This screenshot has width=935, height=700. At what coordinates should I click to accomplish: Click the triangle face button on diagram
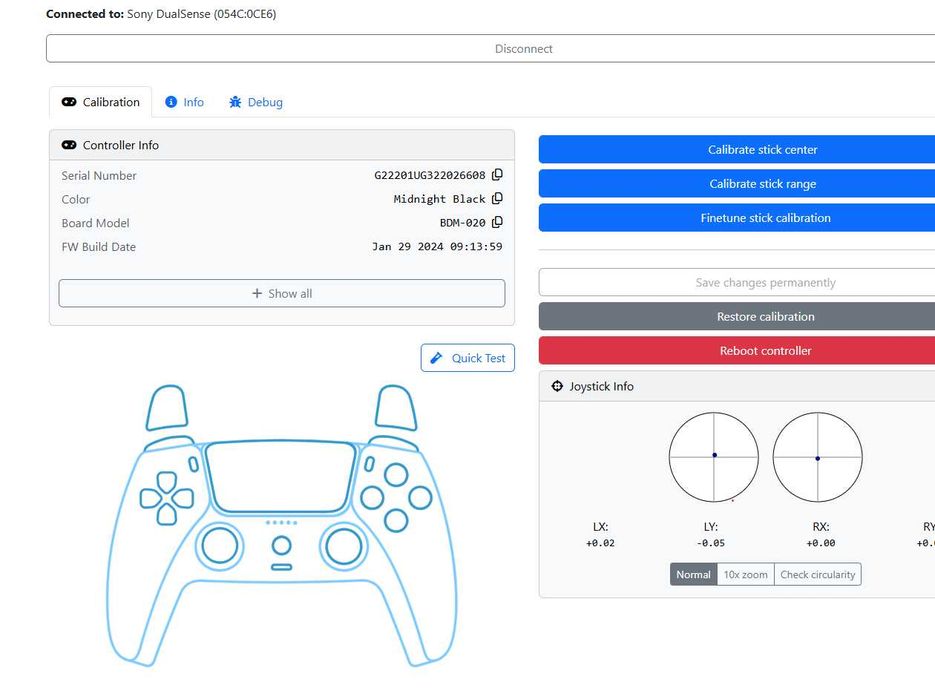(x=396, y=475)
